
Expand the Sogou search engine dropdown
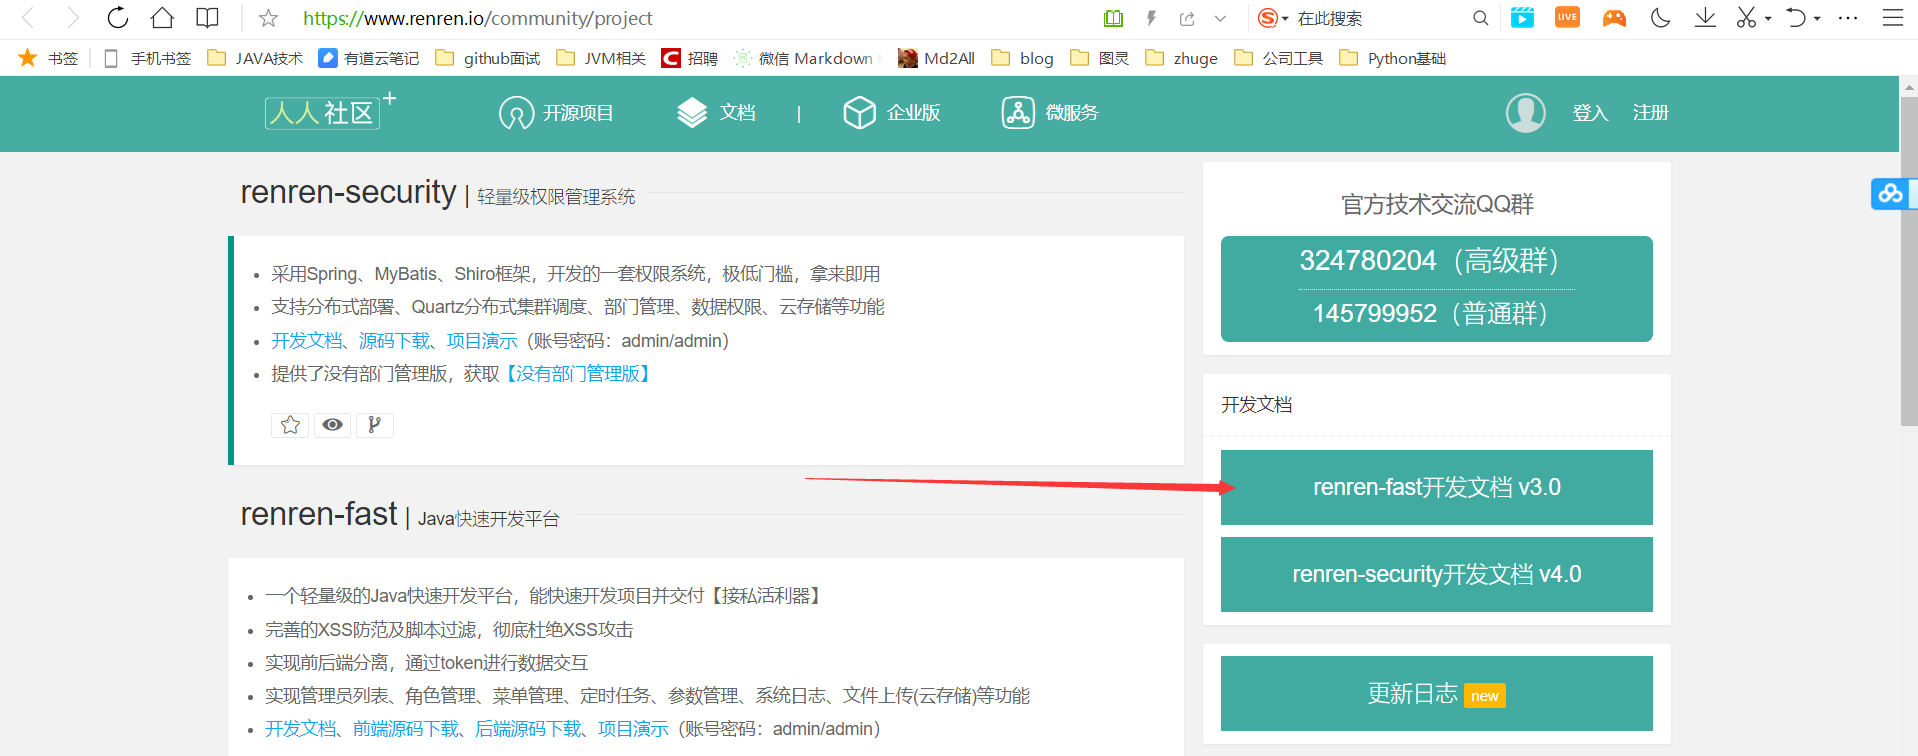coord(1285,19)
